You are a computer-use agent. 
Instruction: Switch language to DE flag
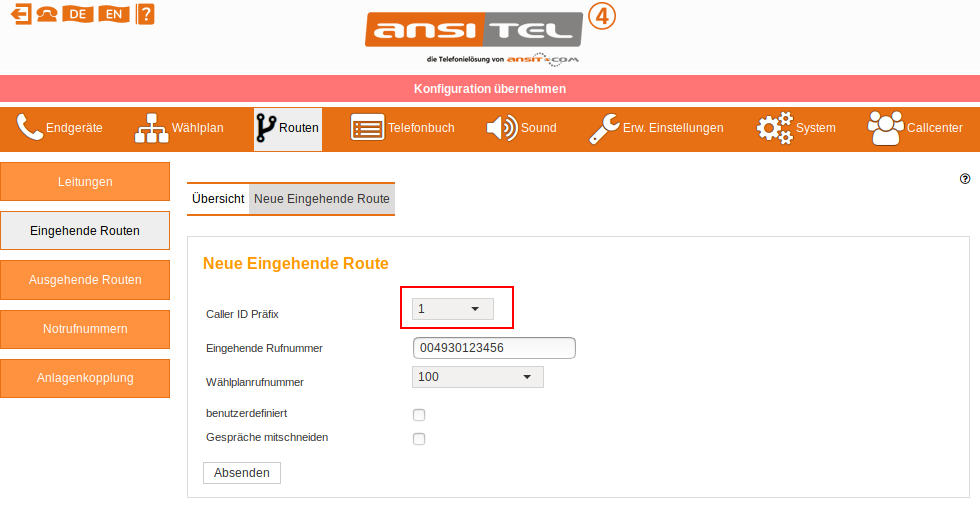point(78,14)
